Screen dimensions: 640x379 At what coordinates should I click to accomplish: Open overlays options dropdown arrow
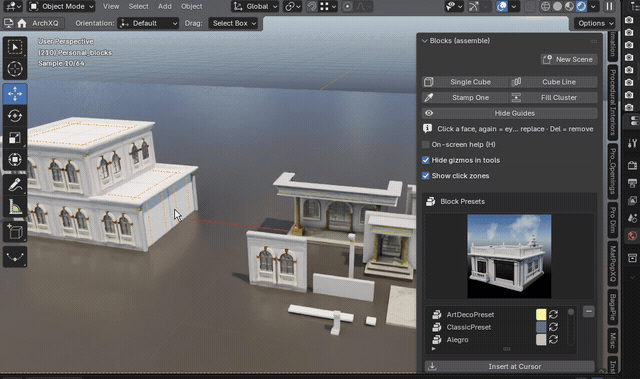(x=513, y=7)
